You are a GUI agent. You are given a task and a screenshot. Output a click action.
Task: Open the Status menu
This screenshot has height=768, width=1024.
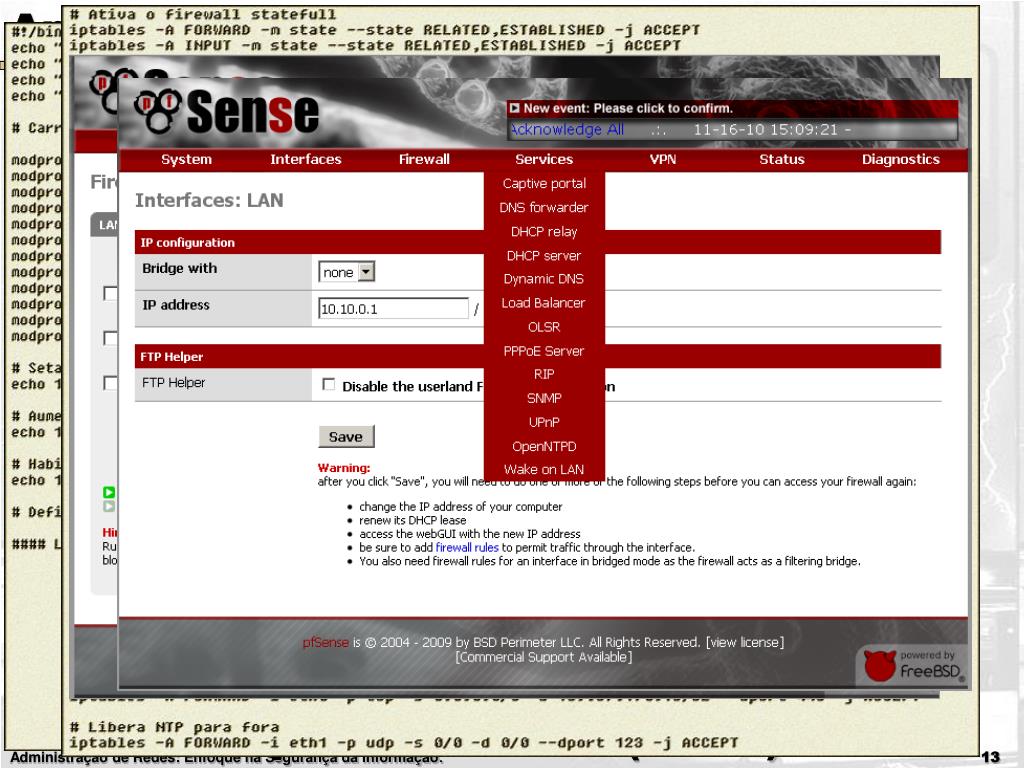[782, 159]
